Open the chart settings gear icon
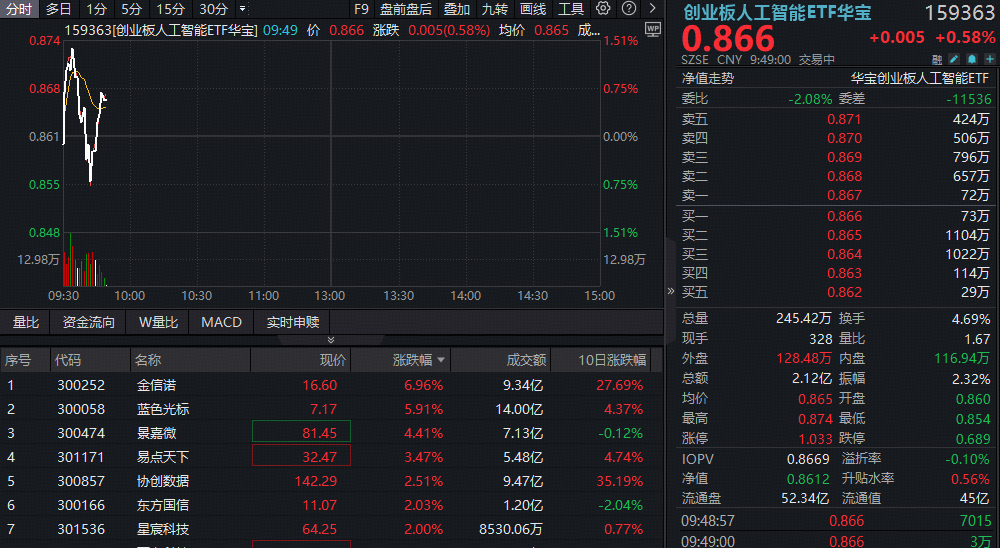 click(603, 9)
